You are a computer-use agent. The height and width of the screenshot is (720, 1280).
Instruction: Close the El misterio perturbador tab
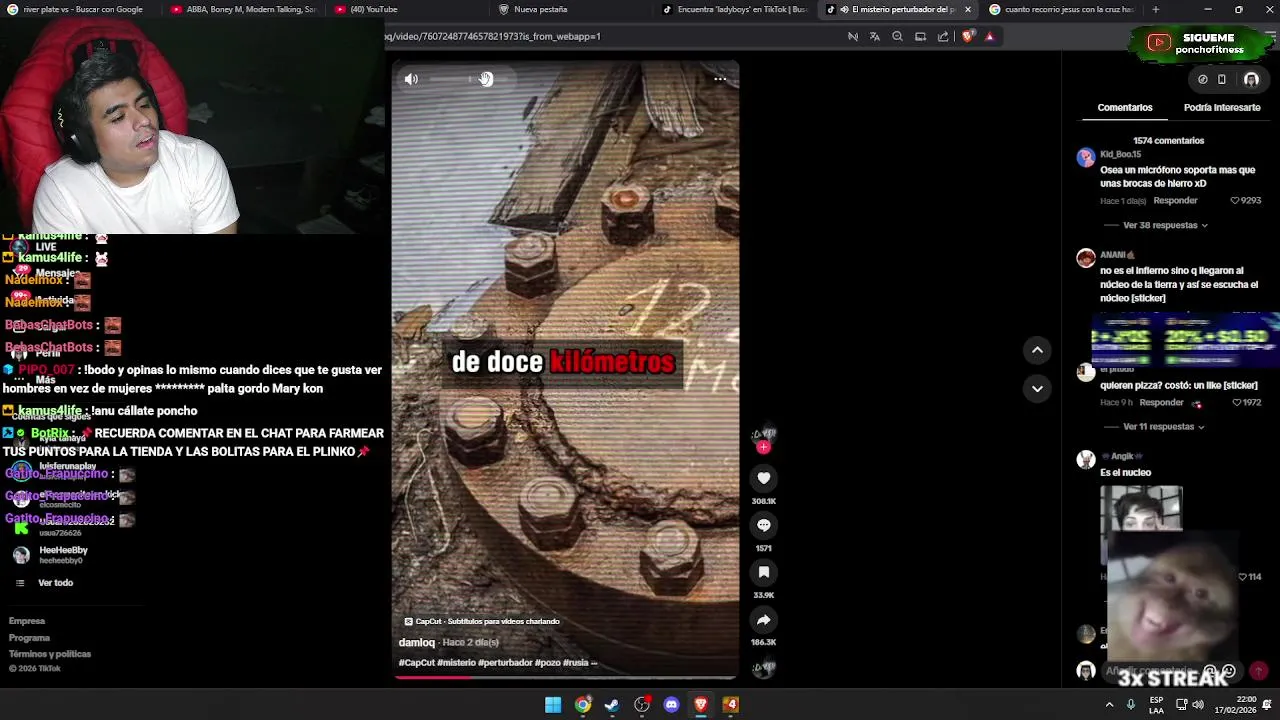[967, 9]
